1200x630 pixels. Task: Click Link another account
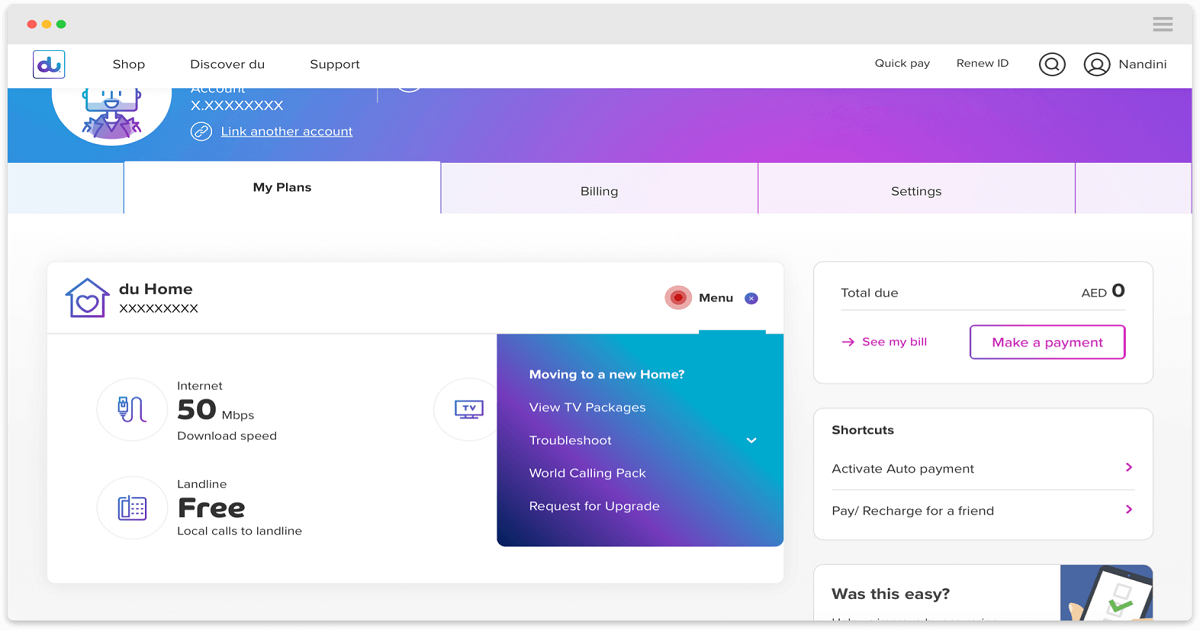287,131
